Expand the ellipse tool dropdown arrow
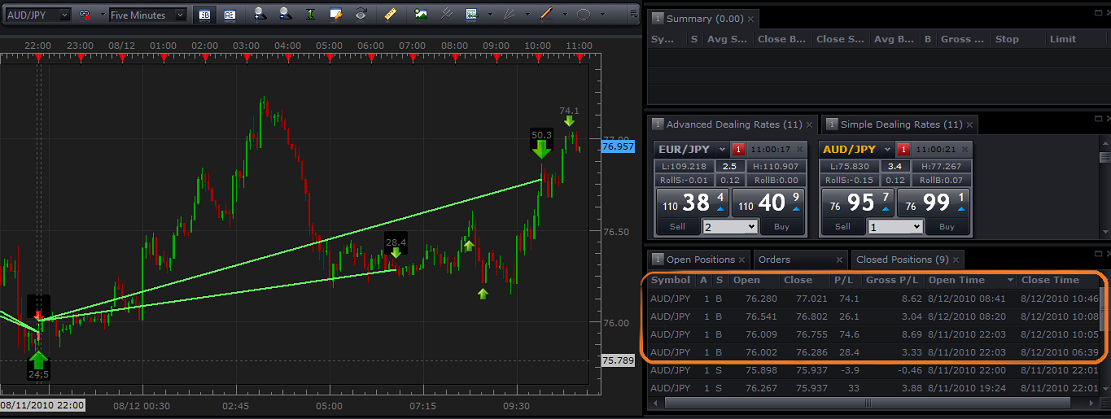 602,14
